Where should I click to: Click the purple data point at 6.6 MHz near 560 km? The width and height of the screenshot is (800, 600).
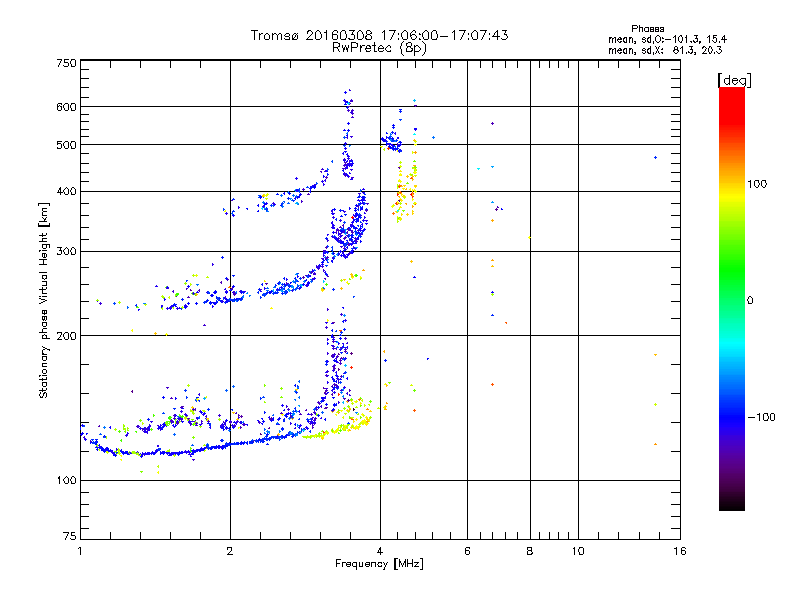click(x=492, y=123)
